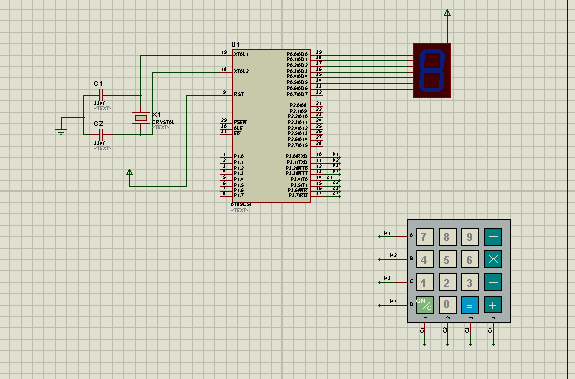Click keypad button 8
Image resolution: width=575 pixels, height=379 pixels.
point(447,237)
